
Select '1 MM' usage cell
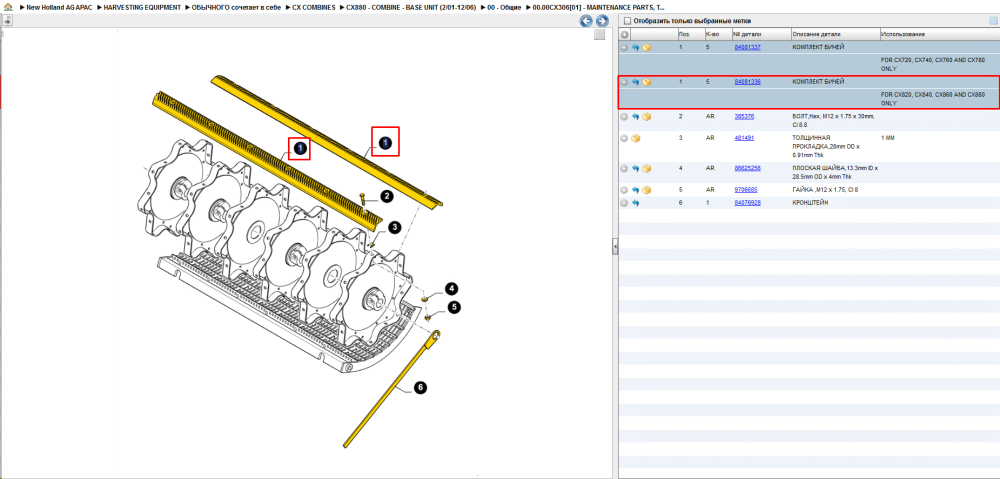click(x=888, y=138)
